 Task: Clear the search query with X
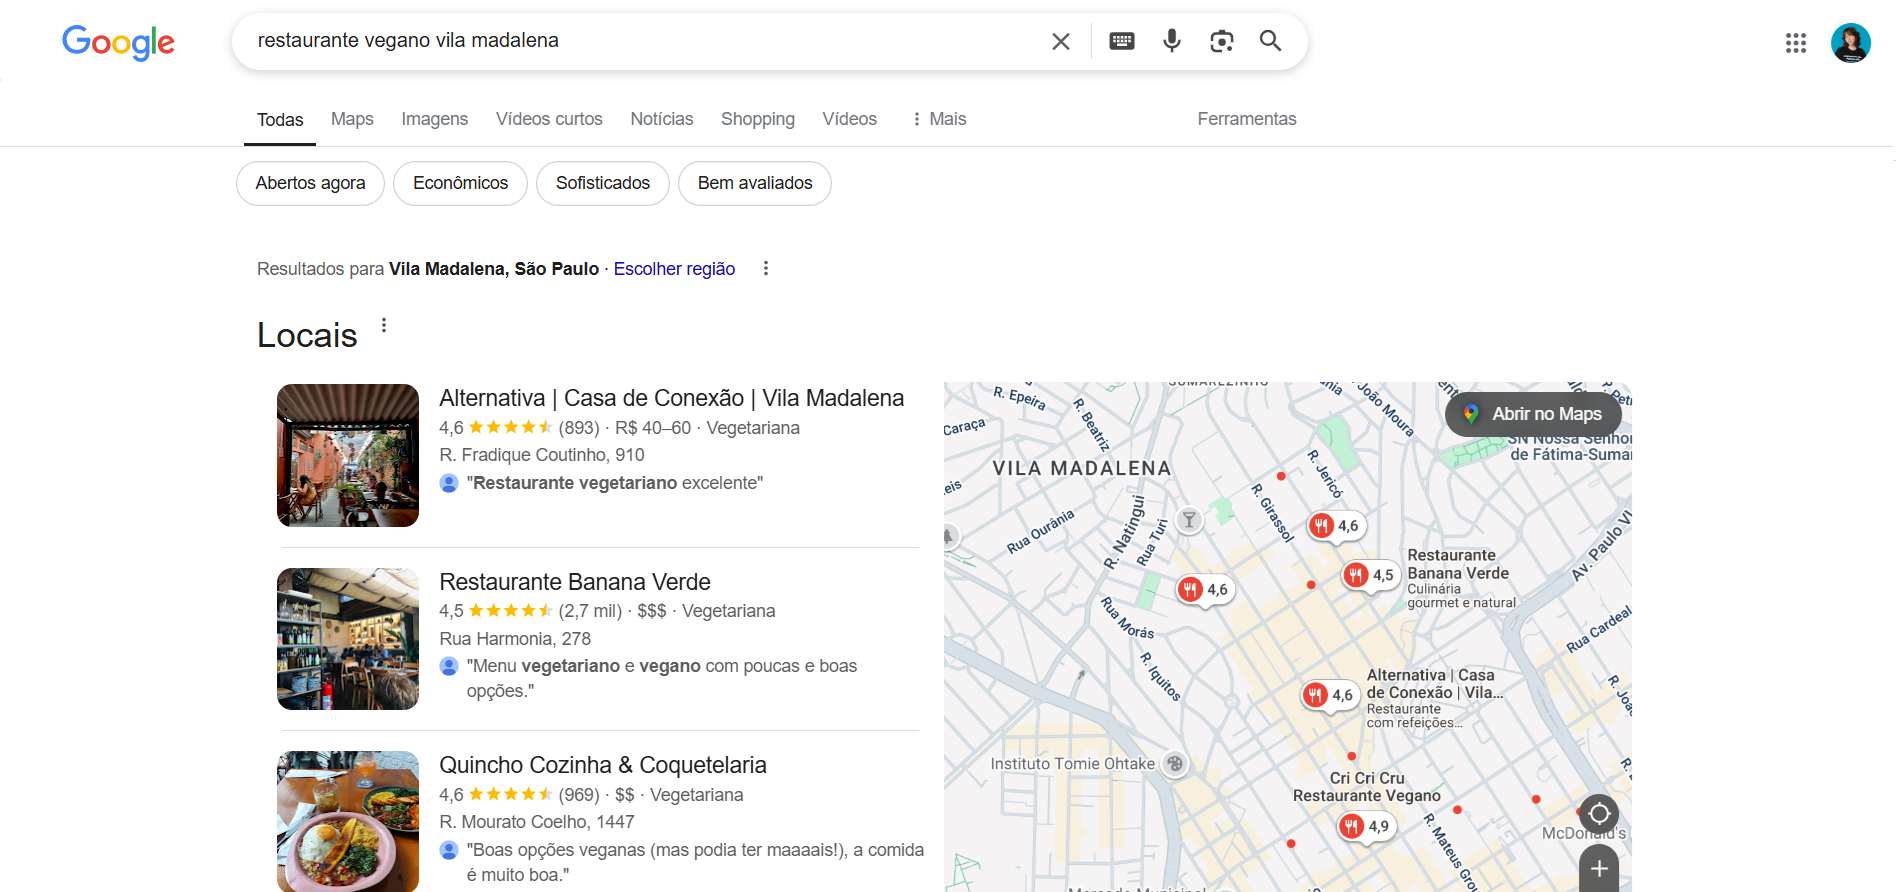tap(1061, 41)
